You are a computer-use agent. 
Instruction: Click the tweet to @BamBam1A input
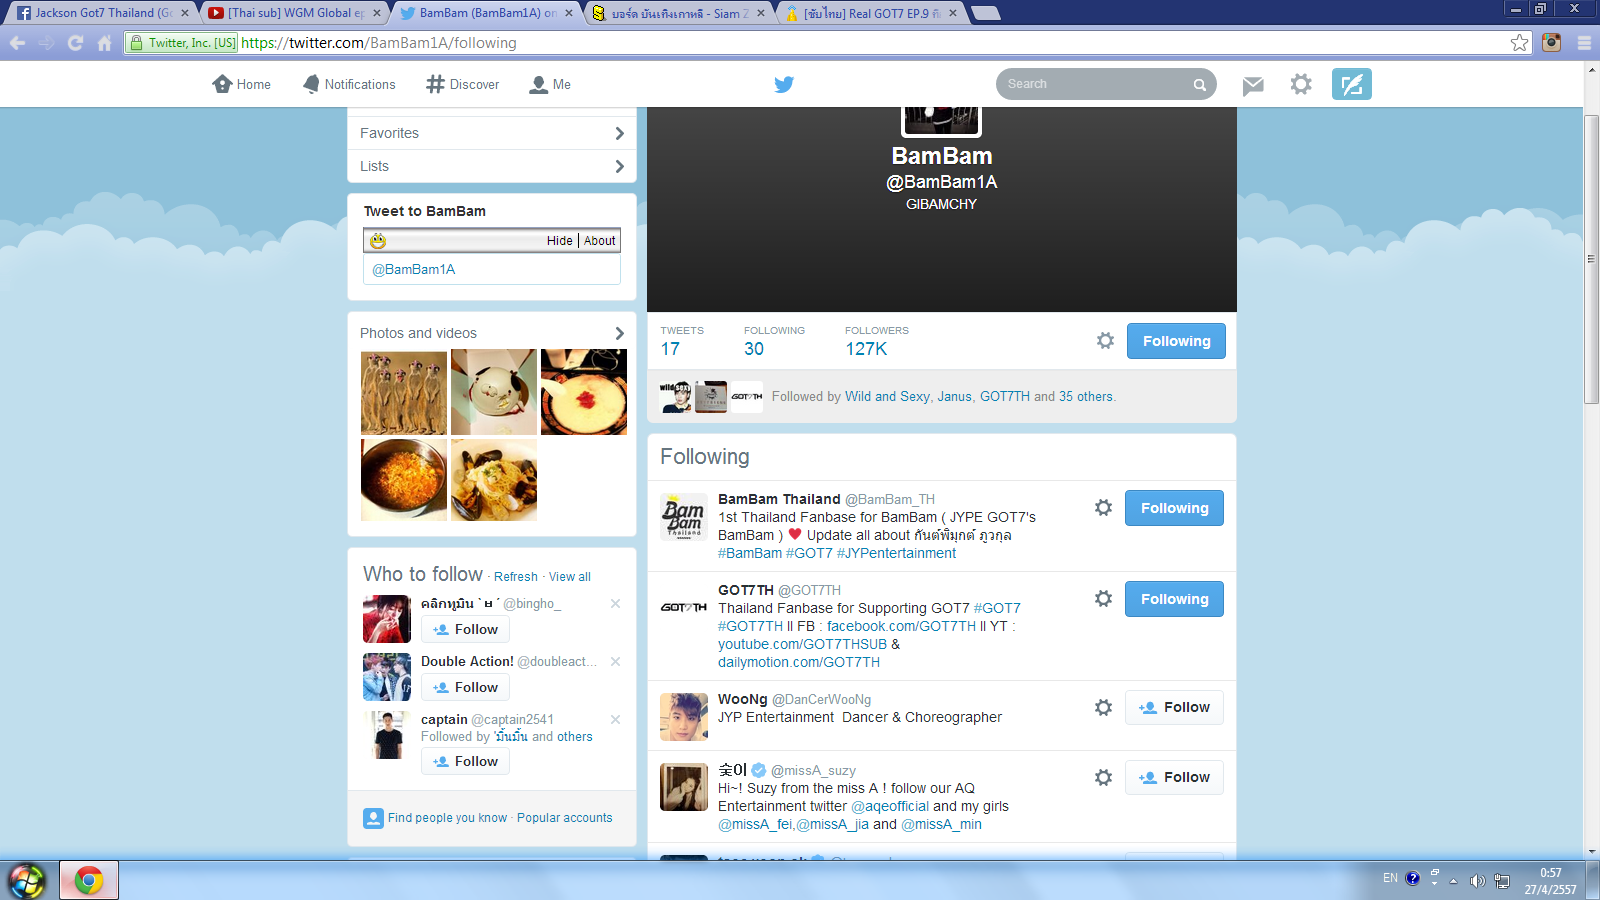492,270
